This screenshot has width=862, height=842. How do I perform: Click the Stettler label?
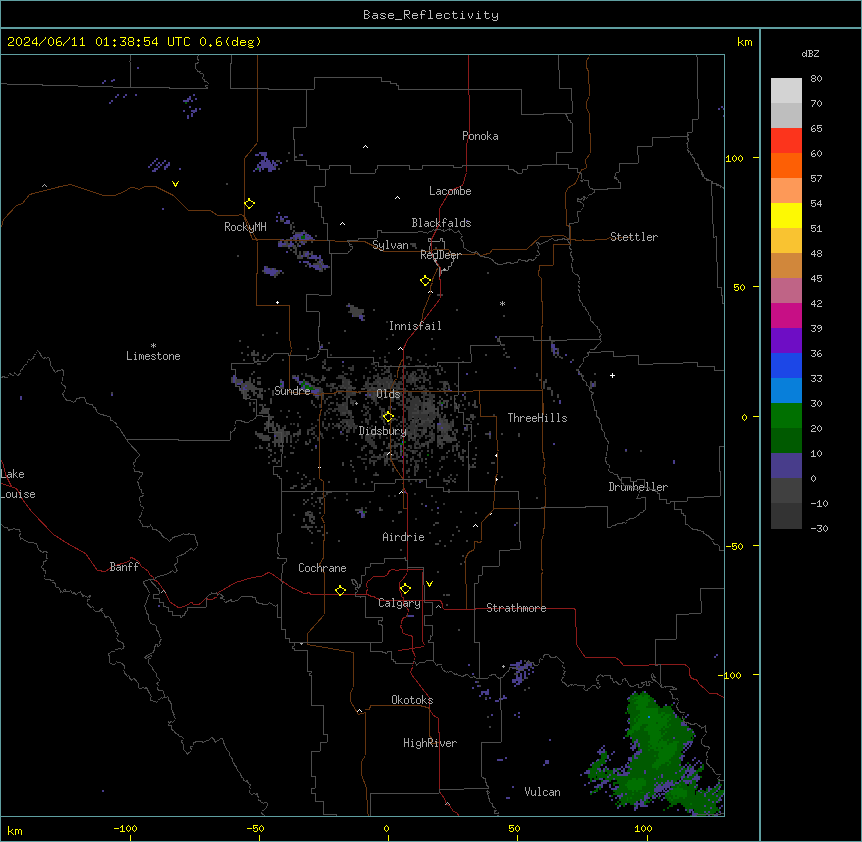pos(634,237)
